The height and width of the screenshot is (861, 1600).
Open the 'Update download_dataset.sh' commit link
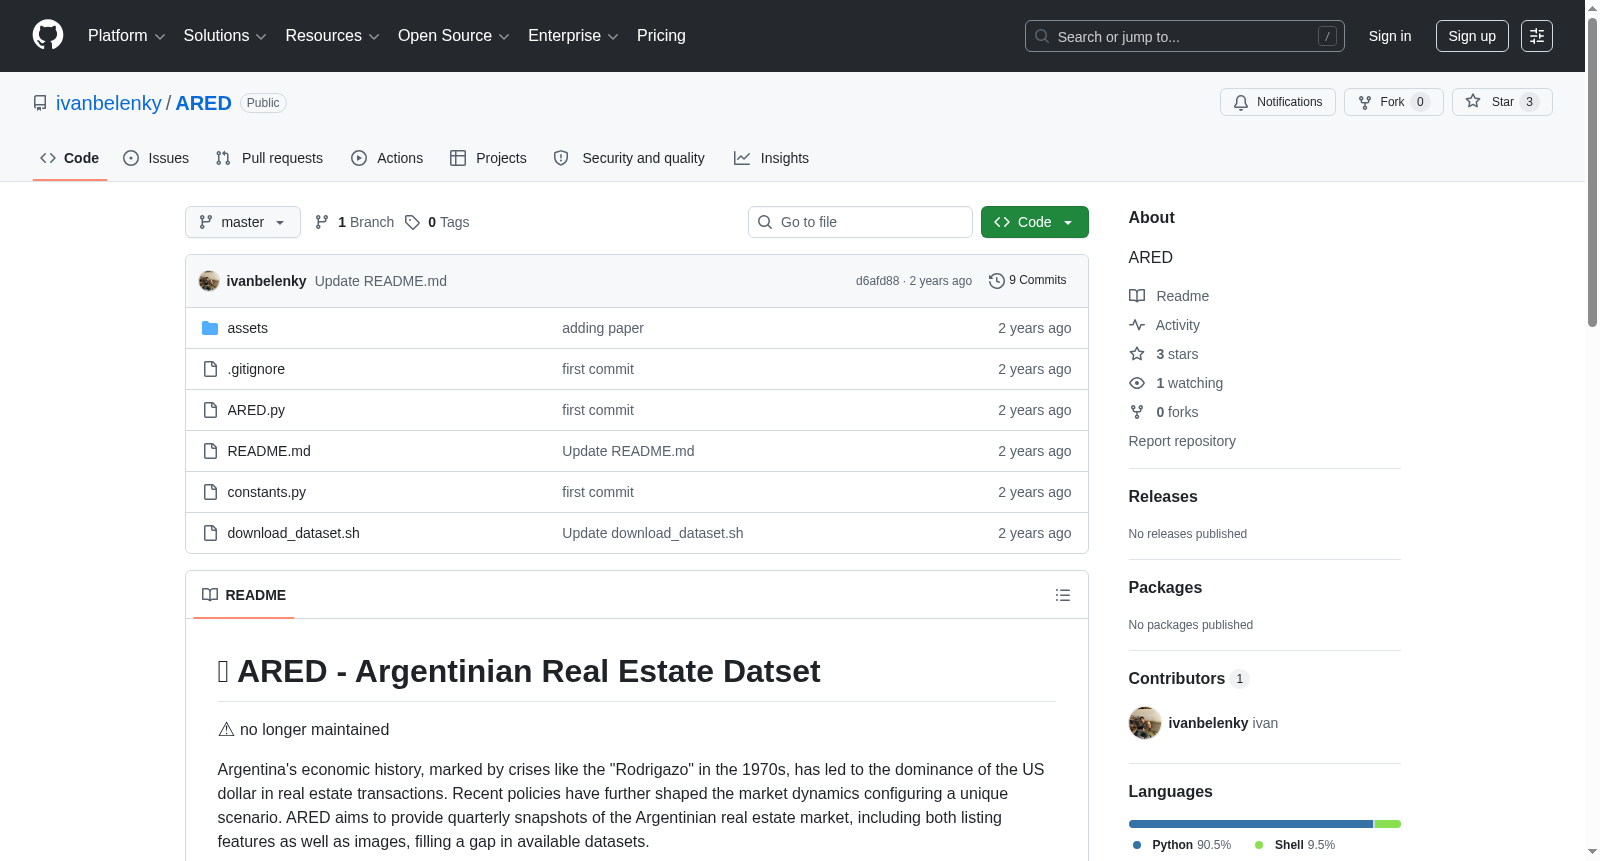click(x=653, y=533)
